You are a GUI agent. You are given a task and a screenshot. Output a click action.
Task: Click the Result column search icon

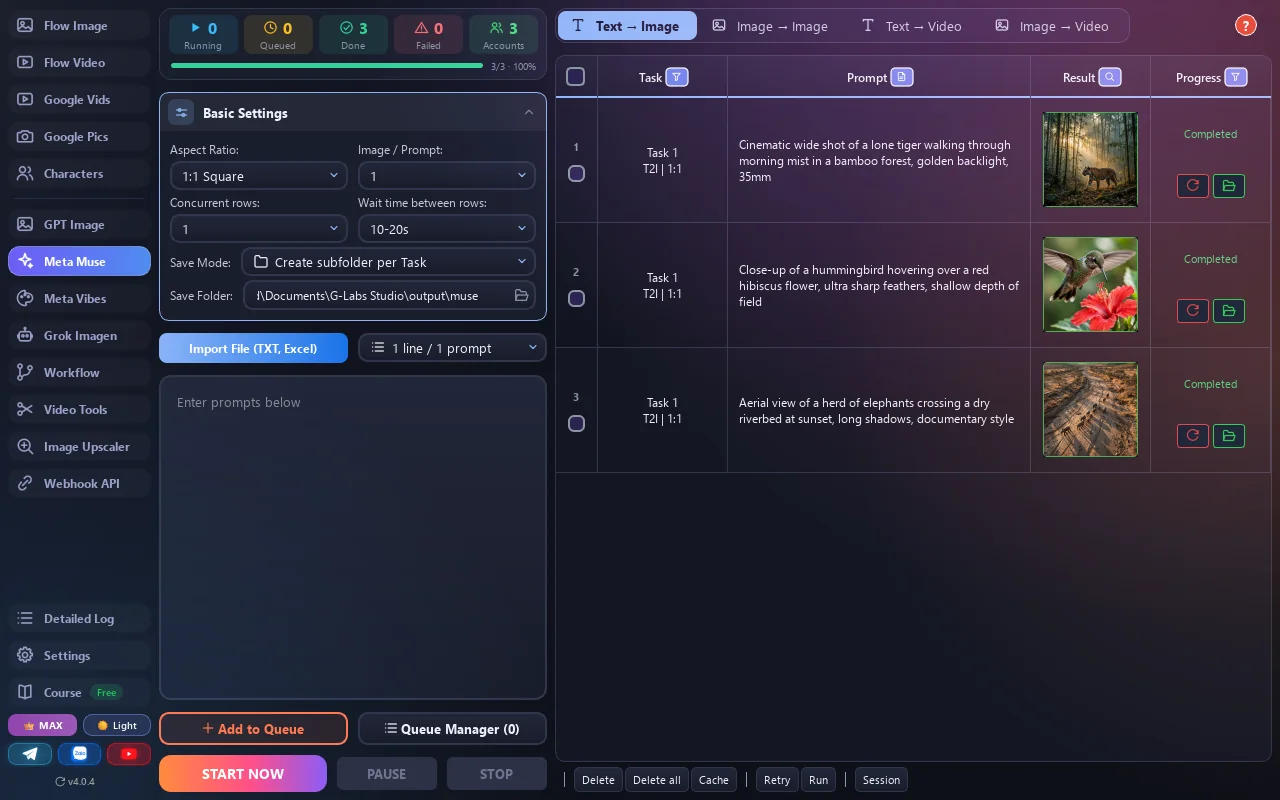[x=1109, y=77]
